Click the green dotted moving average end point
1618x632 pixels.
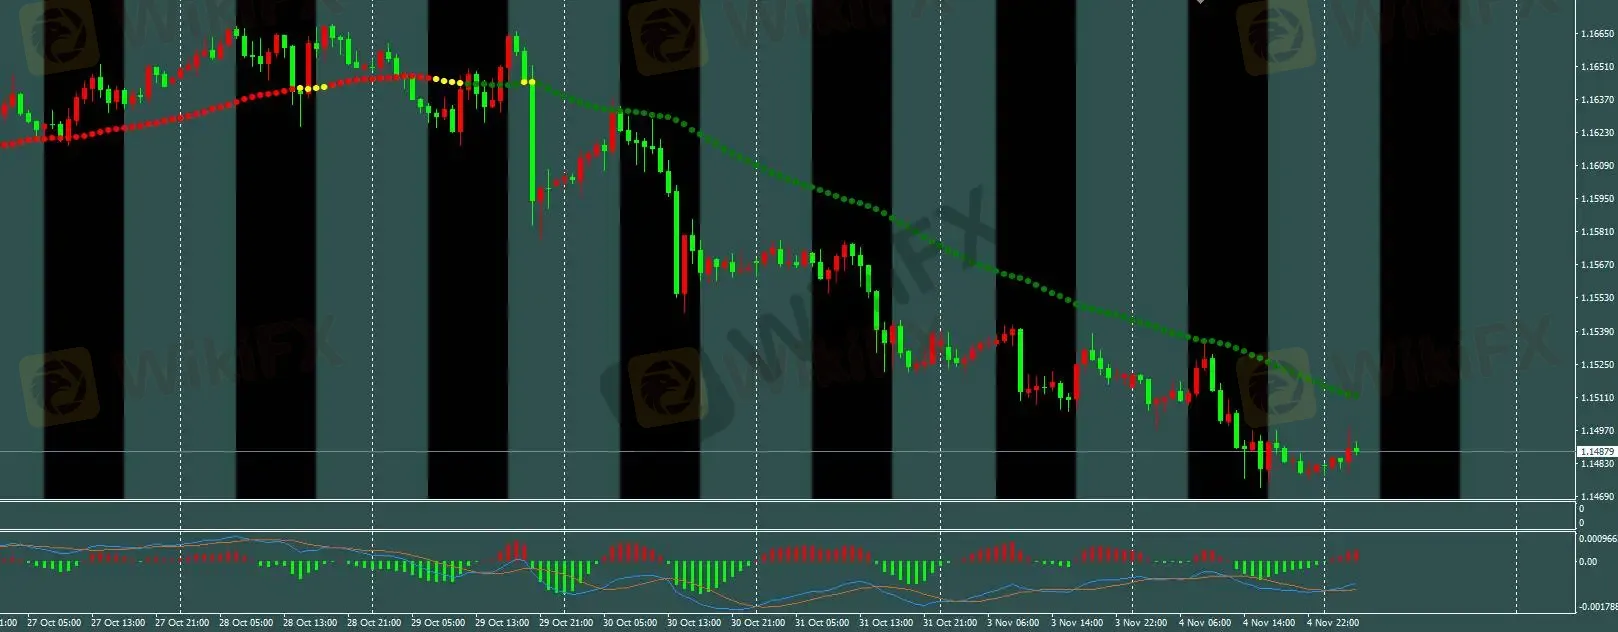pos(1355,396)
